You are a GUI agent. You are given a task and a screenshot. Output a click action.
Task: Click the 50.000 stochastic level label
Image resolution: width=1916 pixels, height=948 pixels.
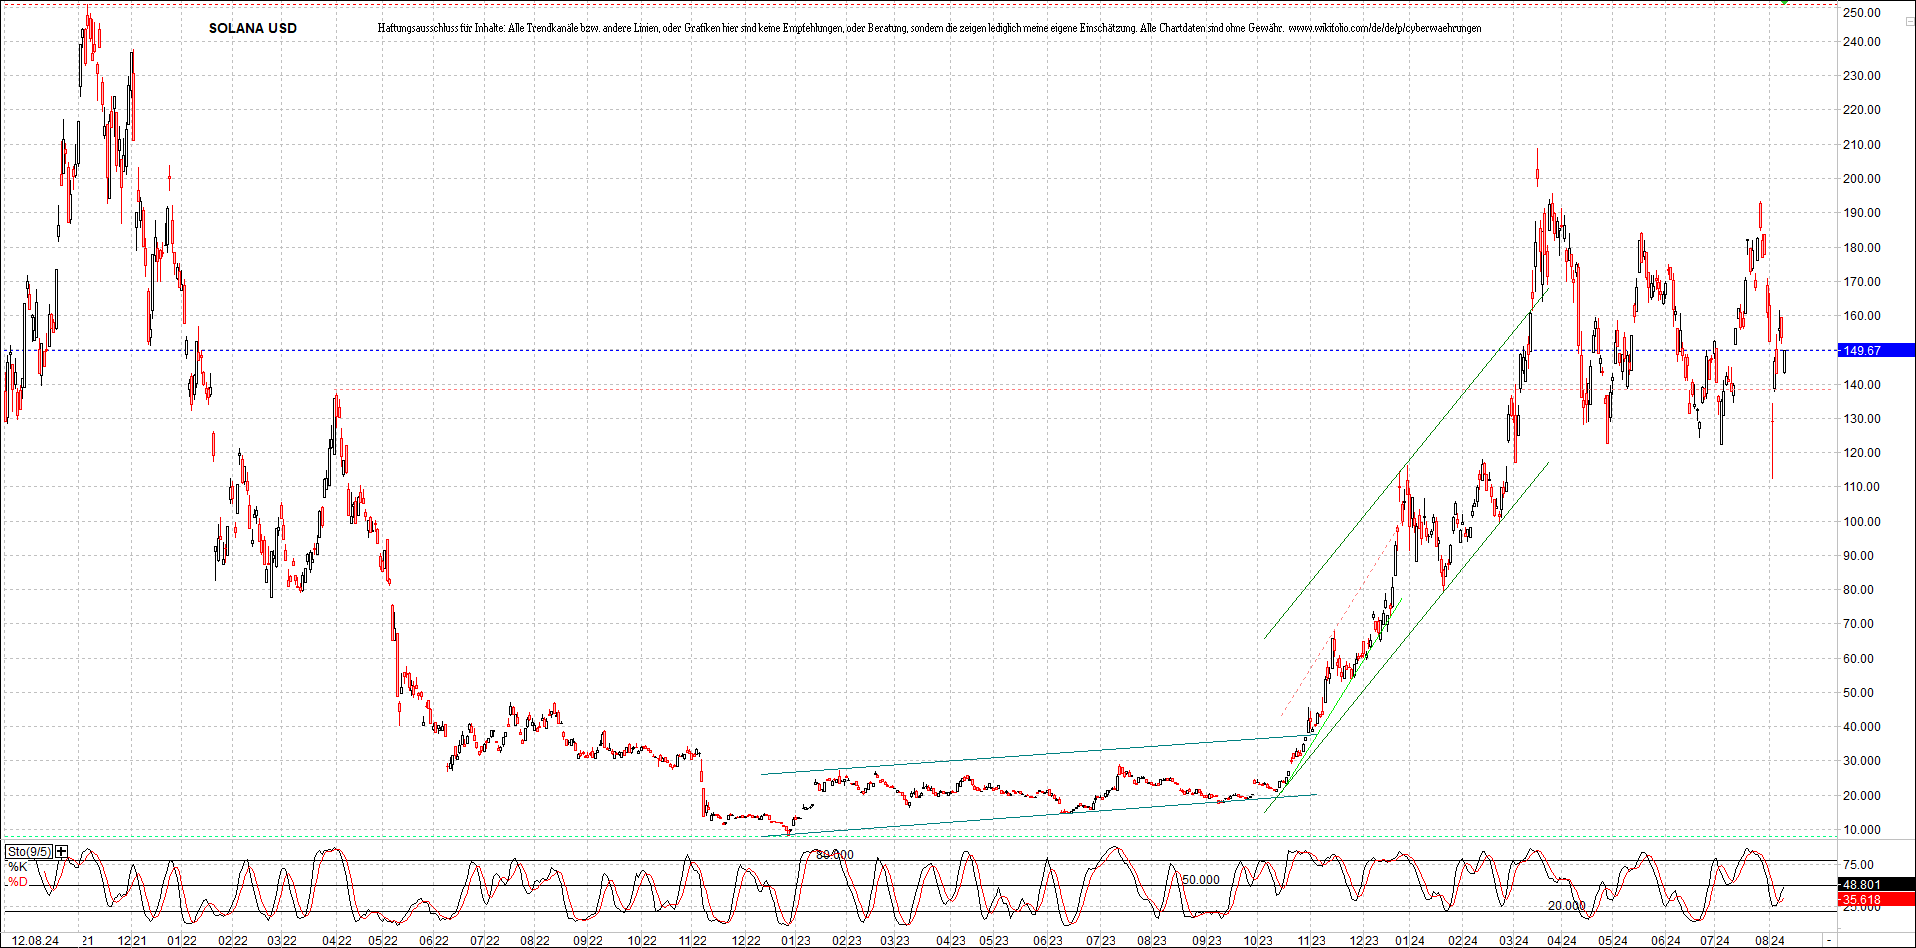[x=1201, y=880]
